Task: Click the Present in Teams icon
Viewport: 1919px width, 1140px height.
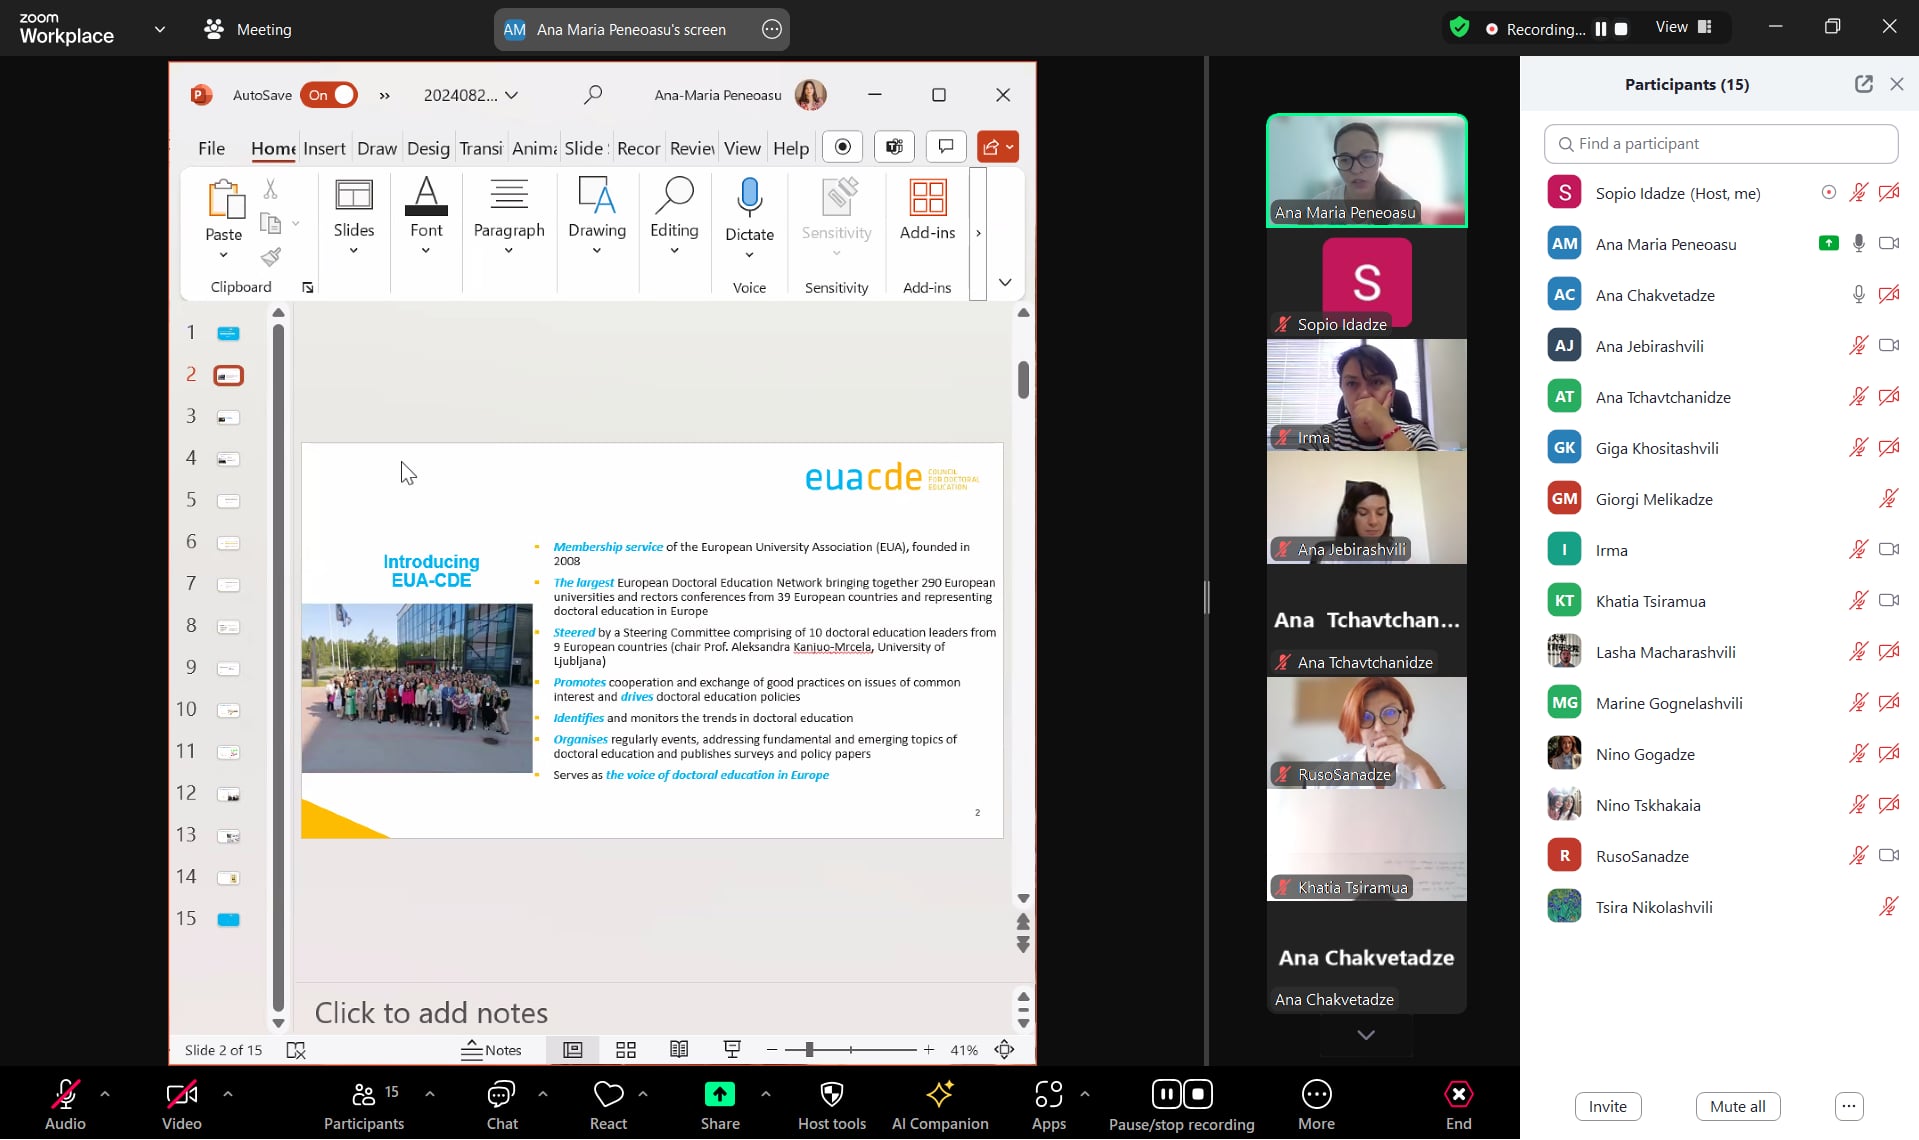Action: tap(895, 147)
